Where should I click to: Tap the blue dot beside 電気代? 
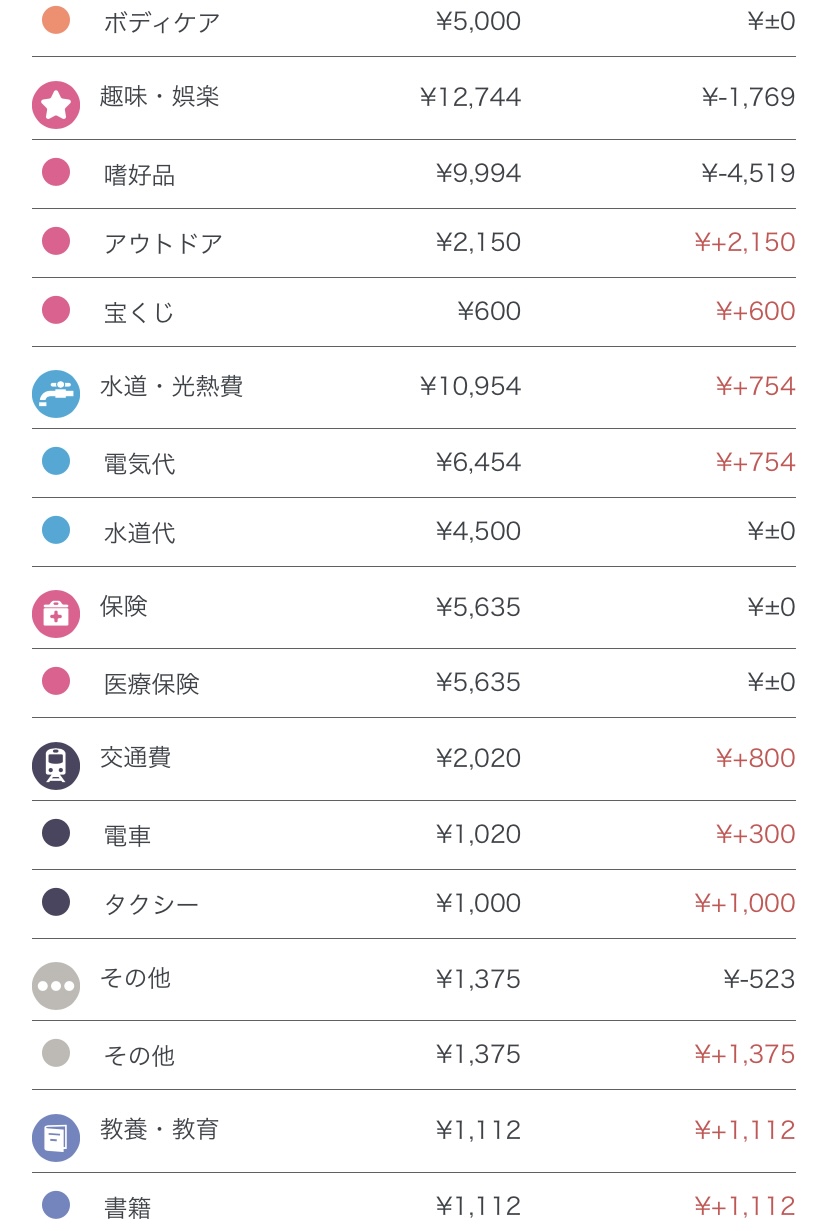[56, 461]
